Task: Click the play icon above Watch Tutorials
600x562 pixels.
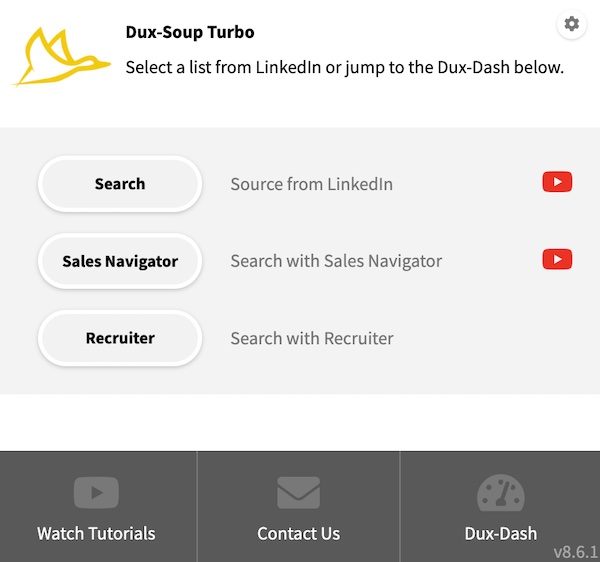Action: click(x=96, y=492)
